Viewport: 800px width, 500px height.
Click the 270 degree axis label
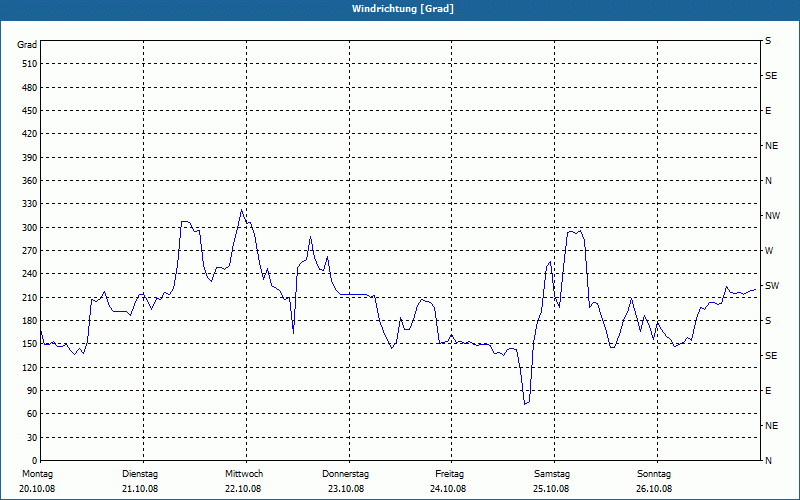coord(30,251)
